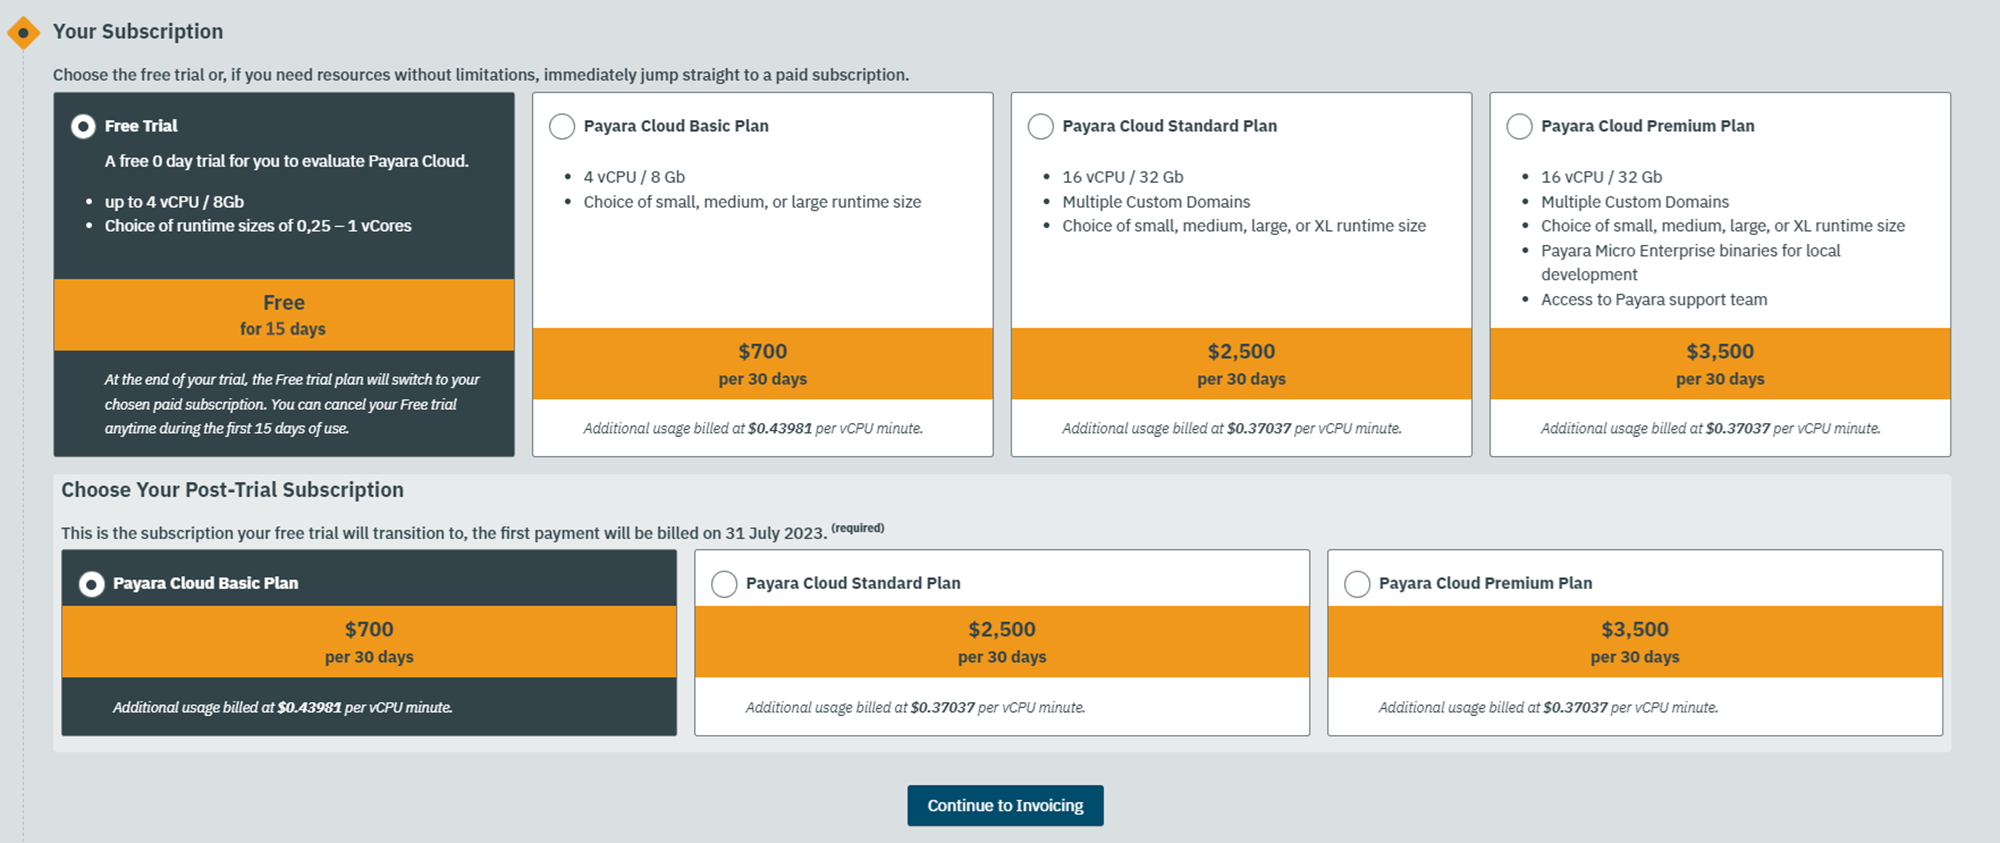Select the Free Trial radio button
The image size is (2000, 843).
click(83, 126)
